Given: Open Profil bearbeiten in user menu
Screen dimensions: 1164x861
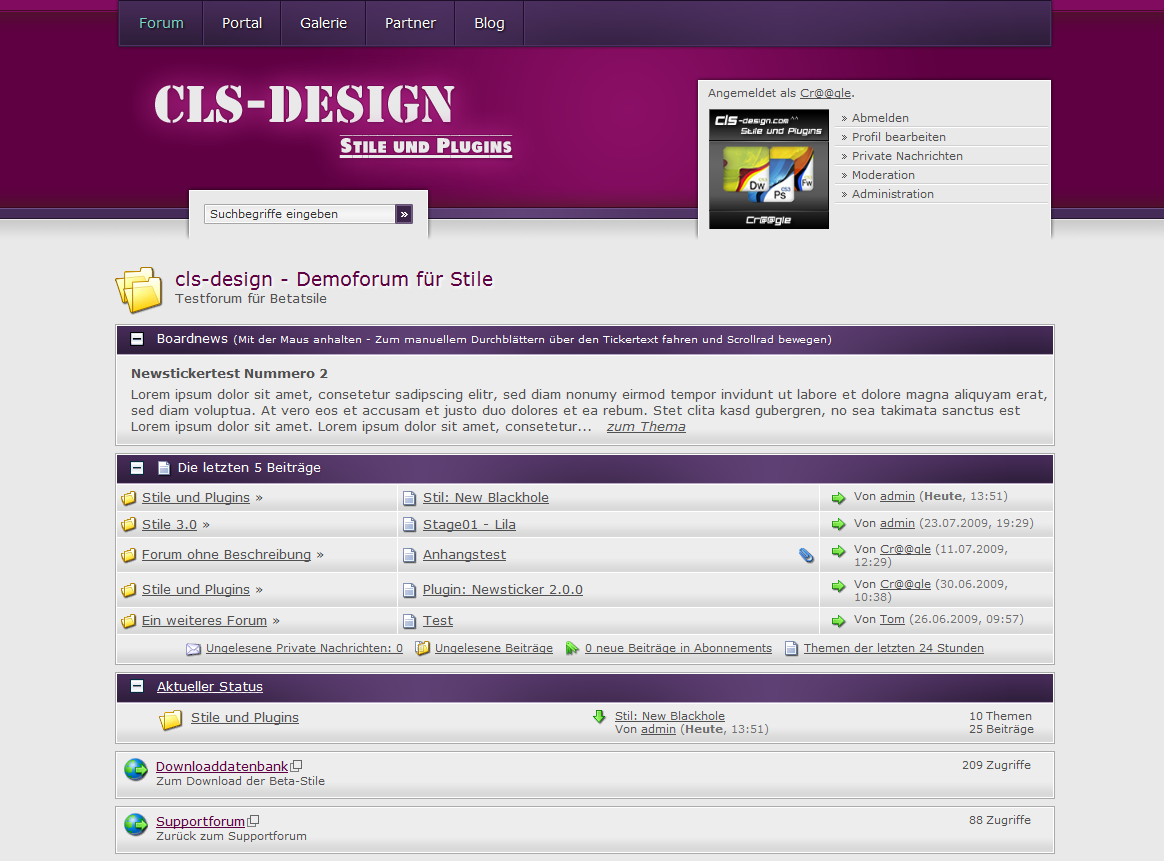Looking at the screenshot, I should [x=898, y=137].
